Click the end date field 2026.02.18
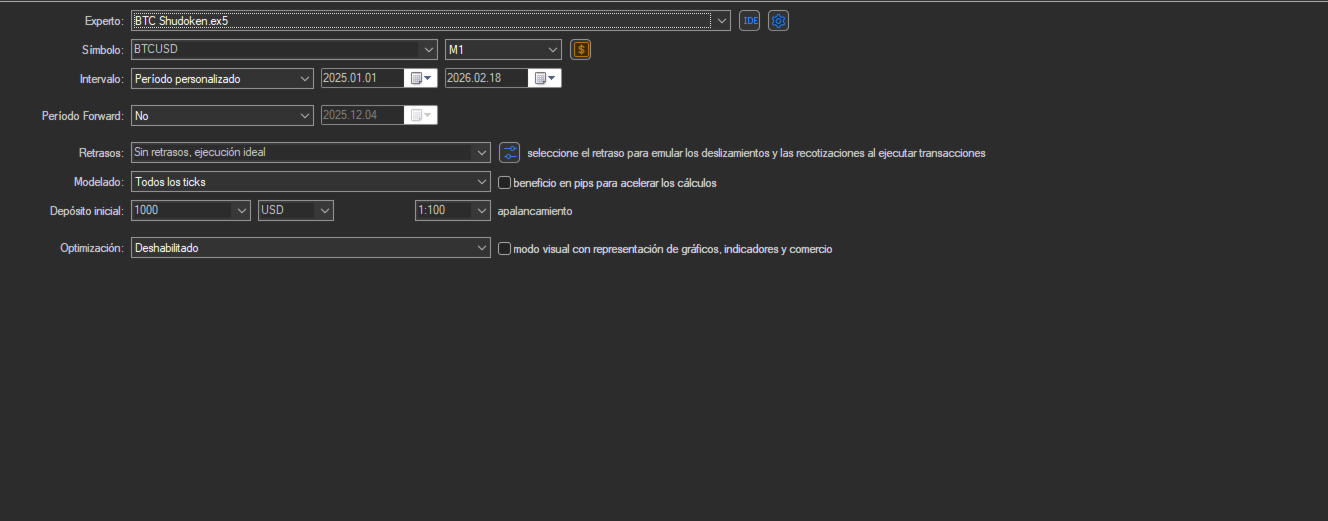 click(x=486, y=78)
